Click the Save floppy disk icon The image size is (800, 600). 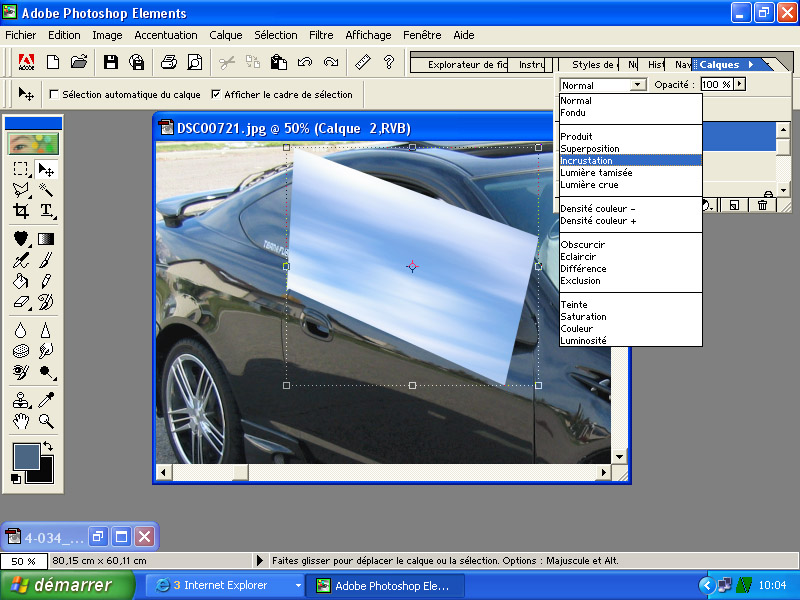(x=111, y=62)
